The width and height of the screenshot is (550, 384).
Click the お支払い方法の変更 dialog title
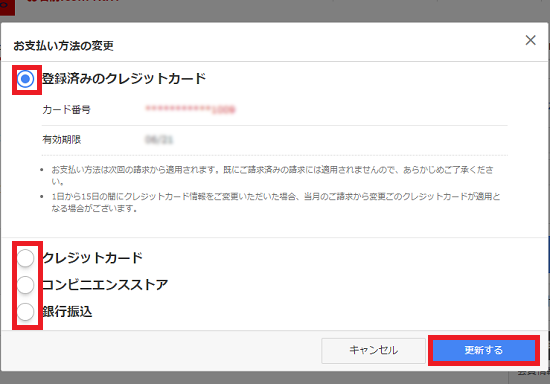[63, 46]
